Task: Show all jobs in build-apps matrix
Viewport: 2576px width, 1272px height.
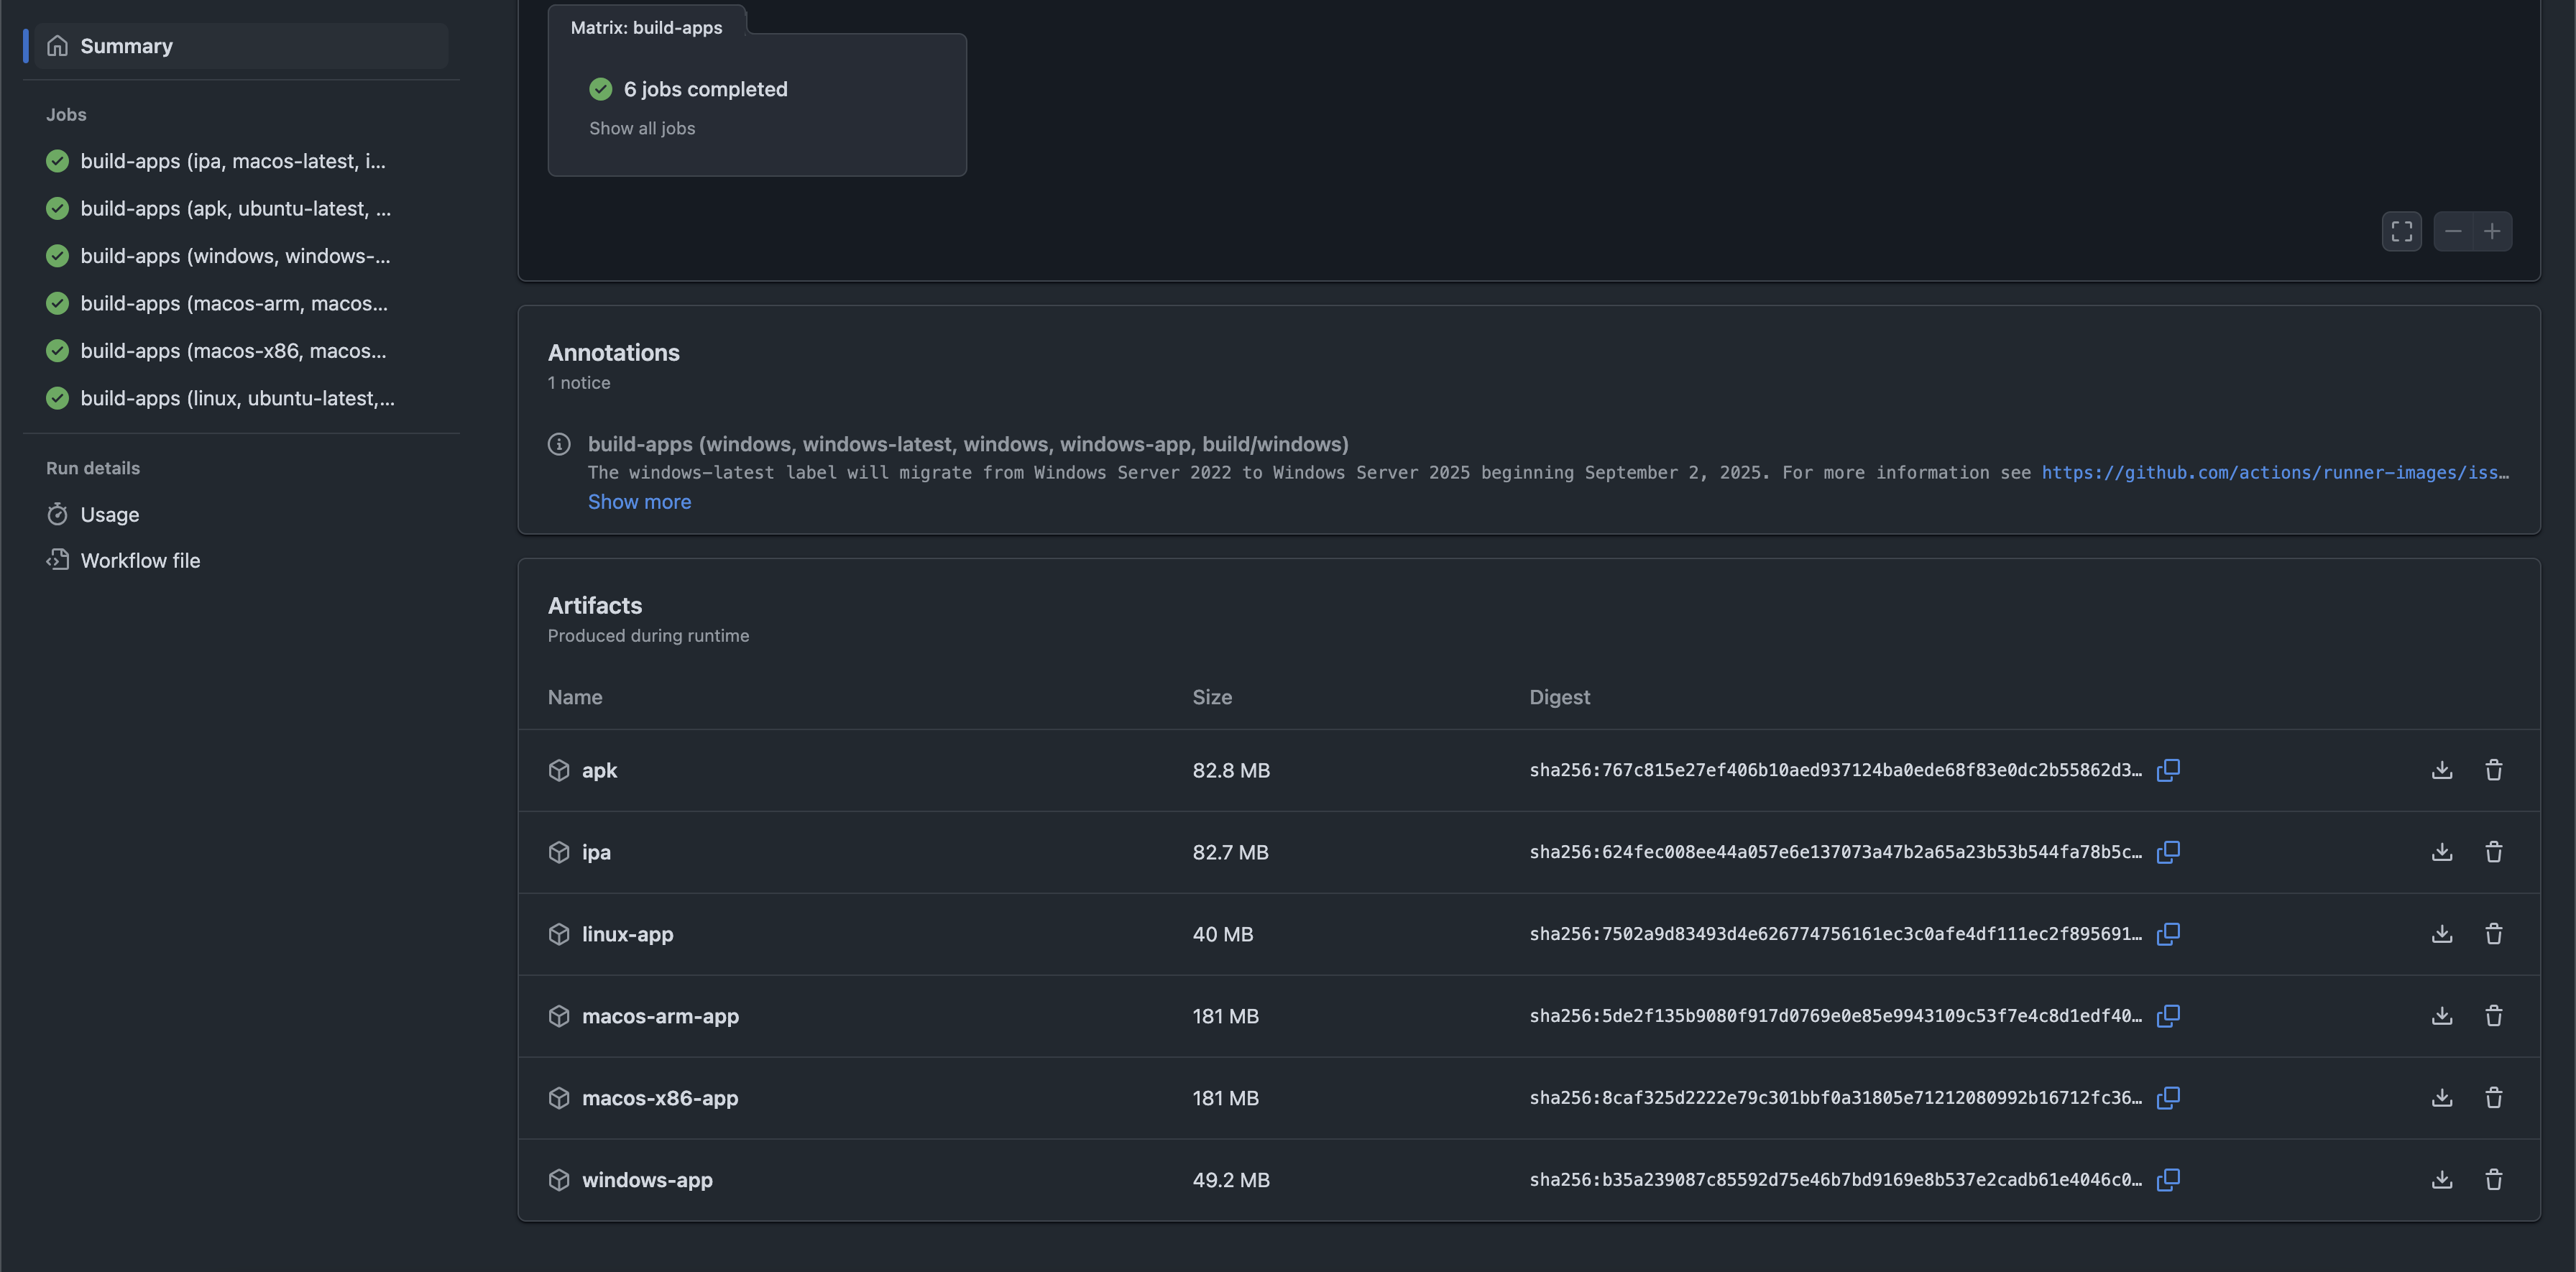Action: pyautogui.click(x=641, y=128)
